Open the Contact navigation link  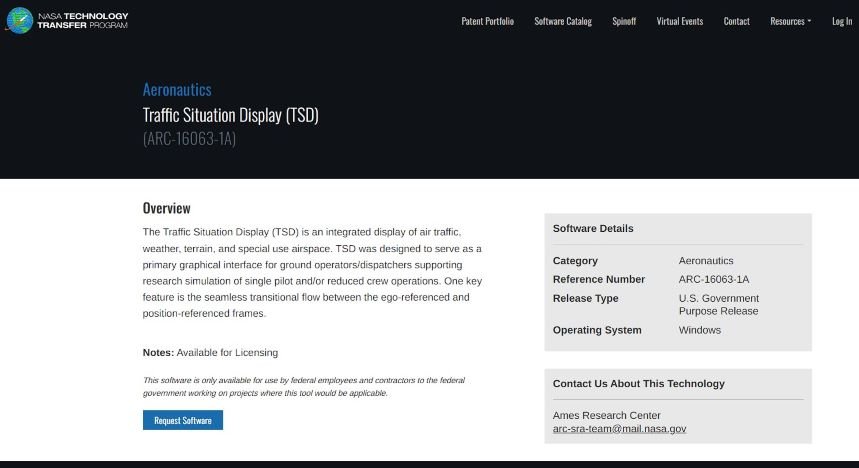(x=736, y=21)
